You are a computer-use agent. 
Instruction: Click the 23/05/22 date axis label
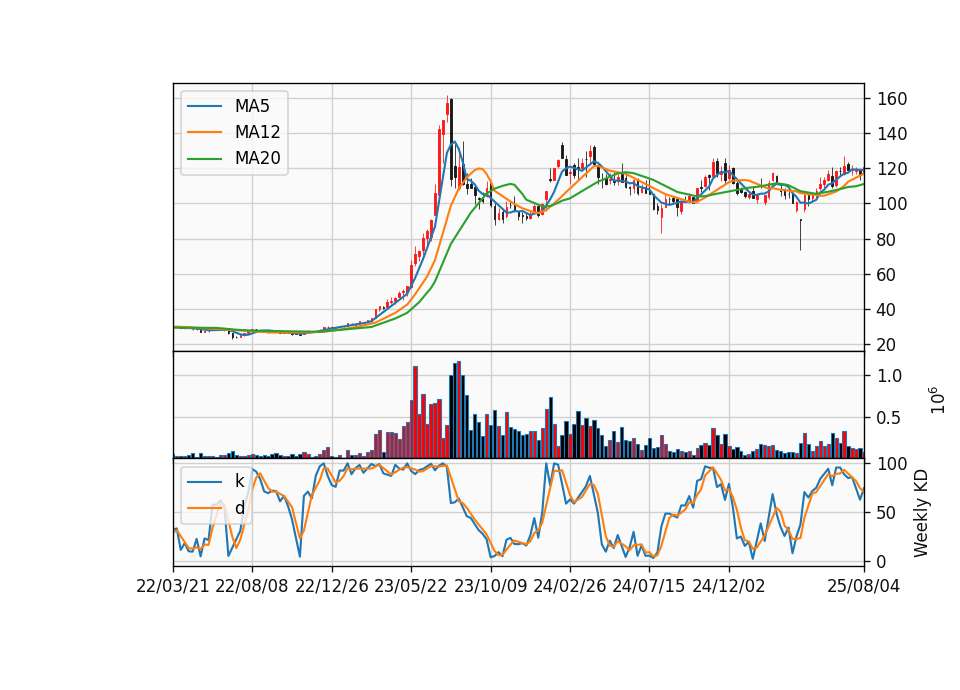tap(411, 586)
